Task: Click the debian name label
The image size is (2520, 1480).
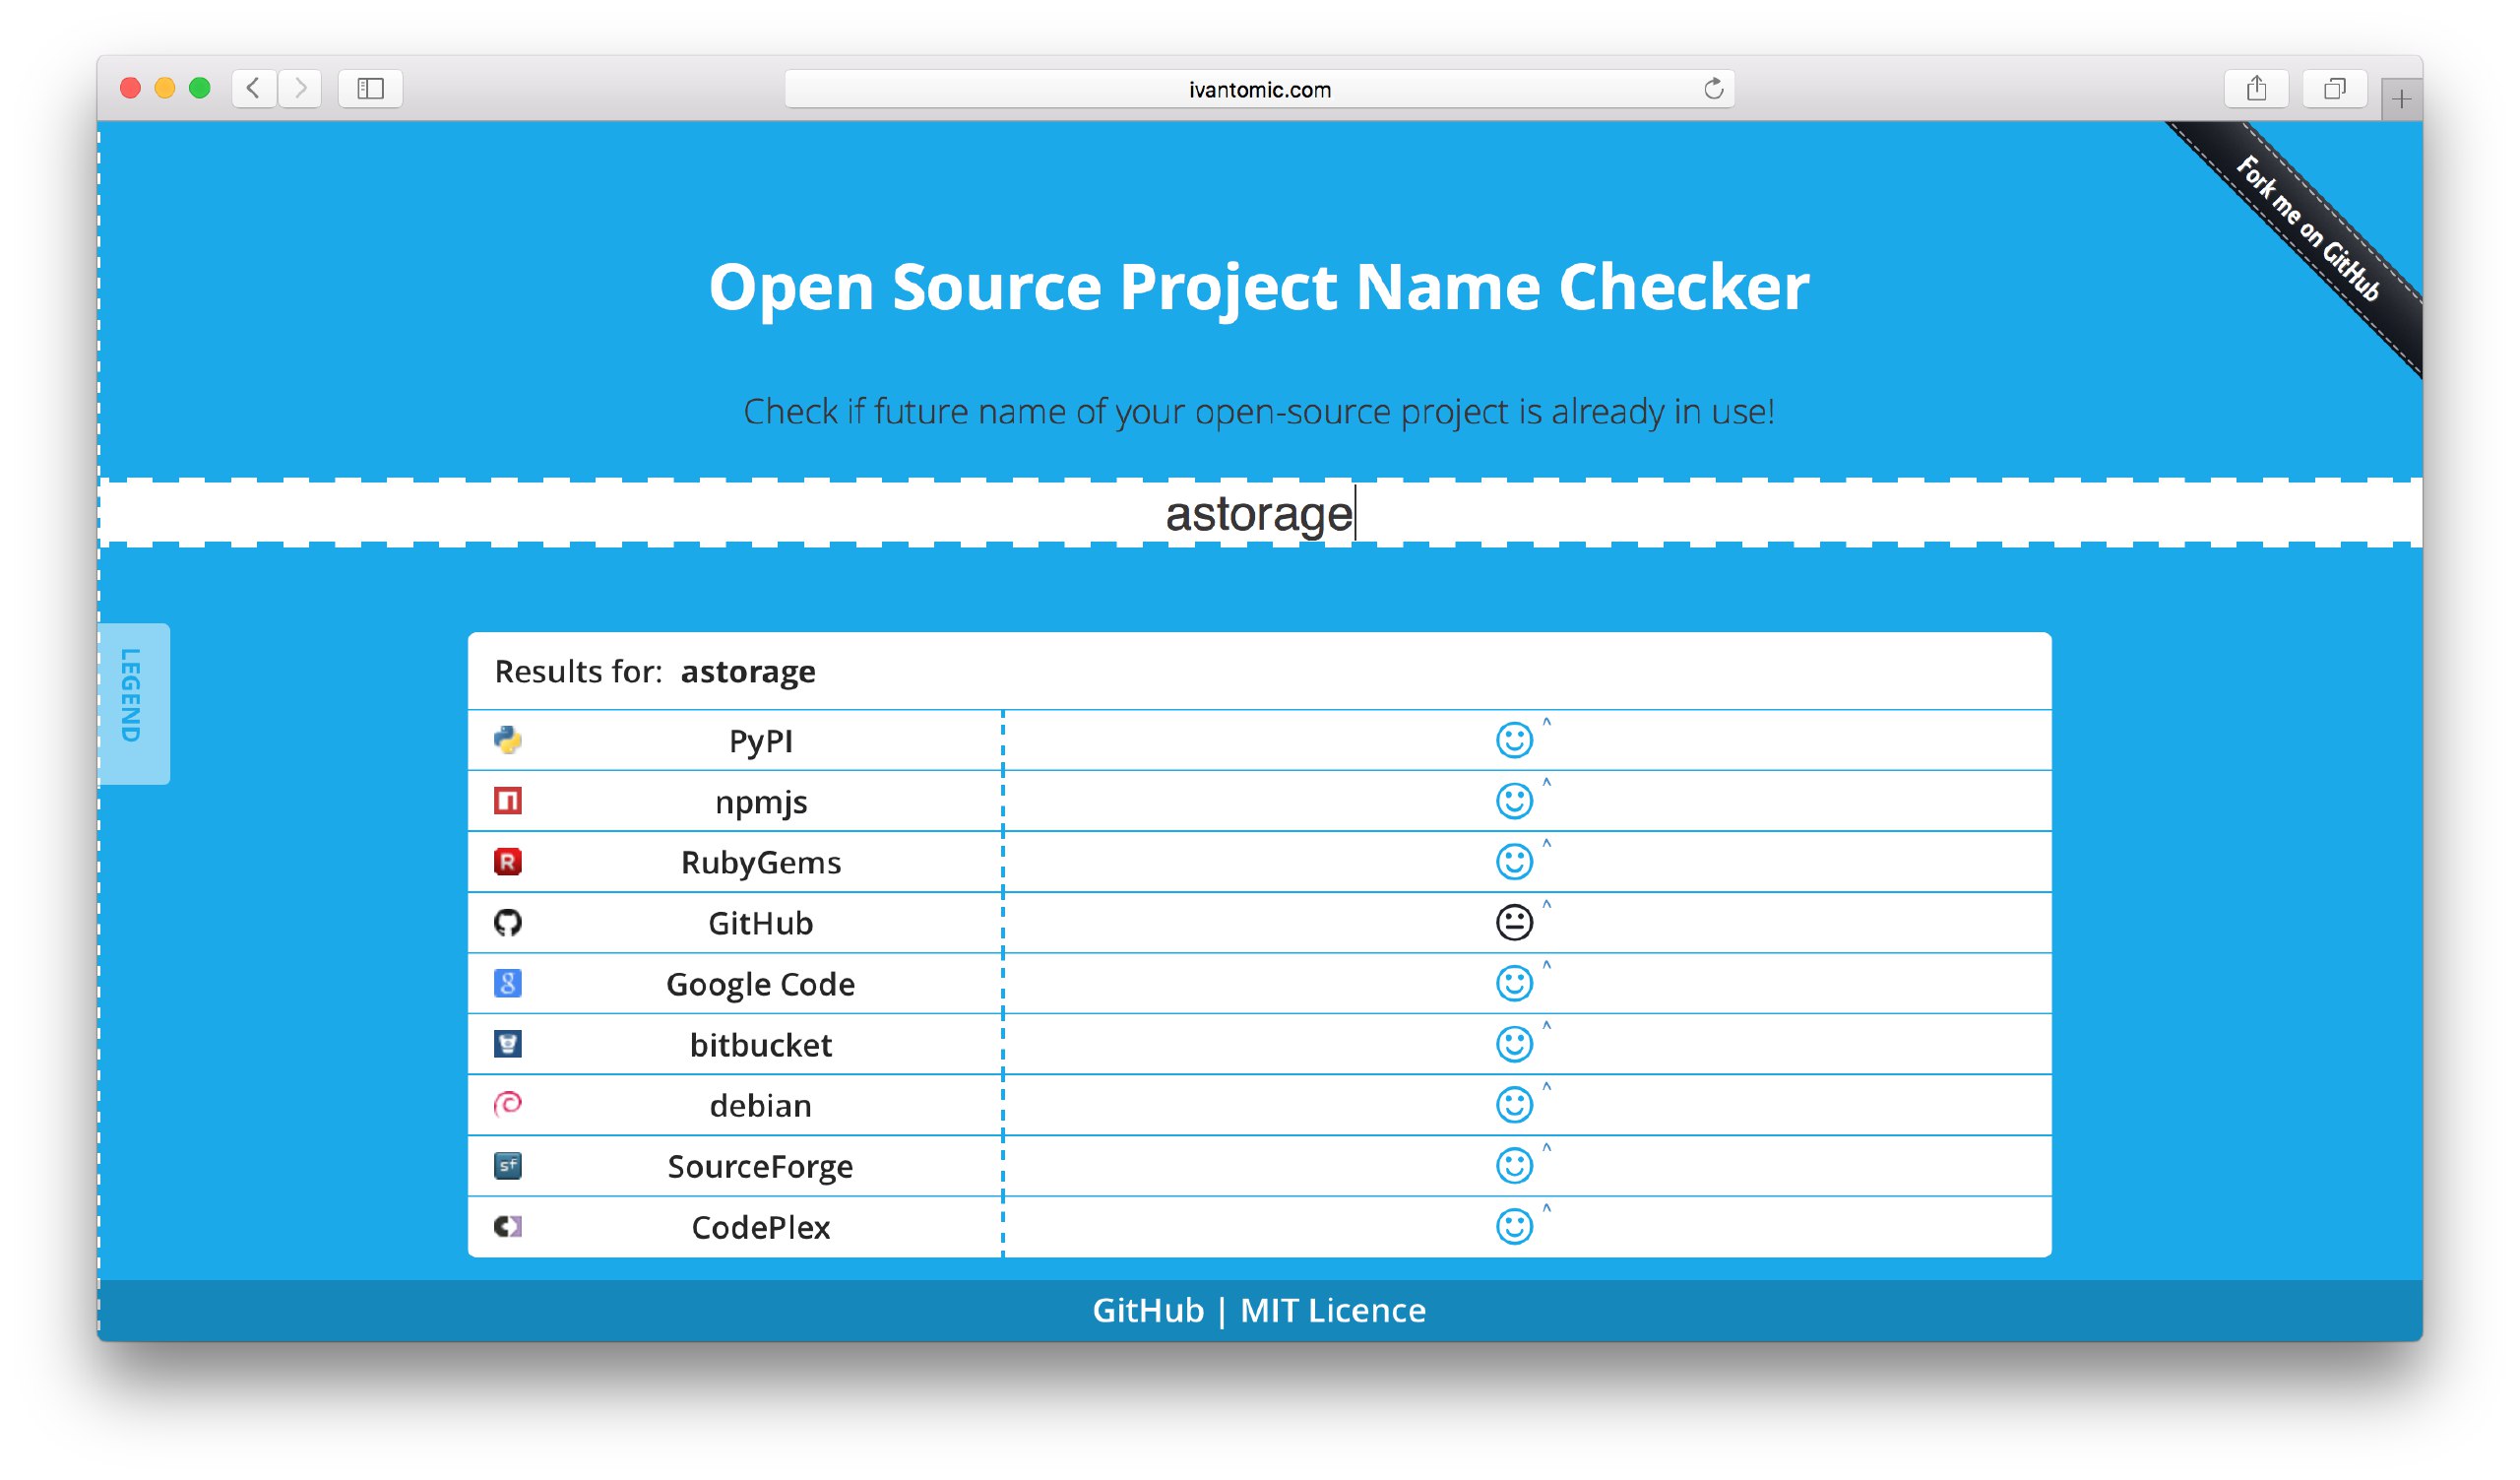Action: coord(761,1106)
